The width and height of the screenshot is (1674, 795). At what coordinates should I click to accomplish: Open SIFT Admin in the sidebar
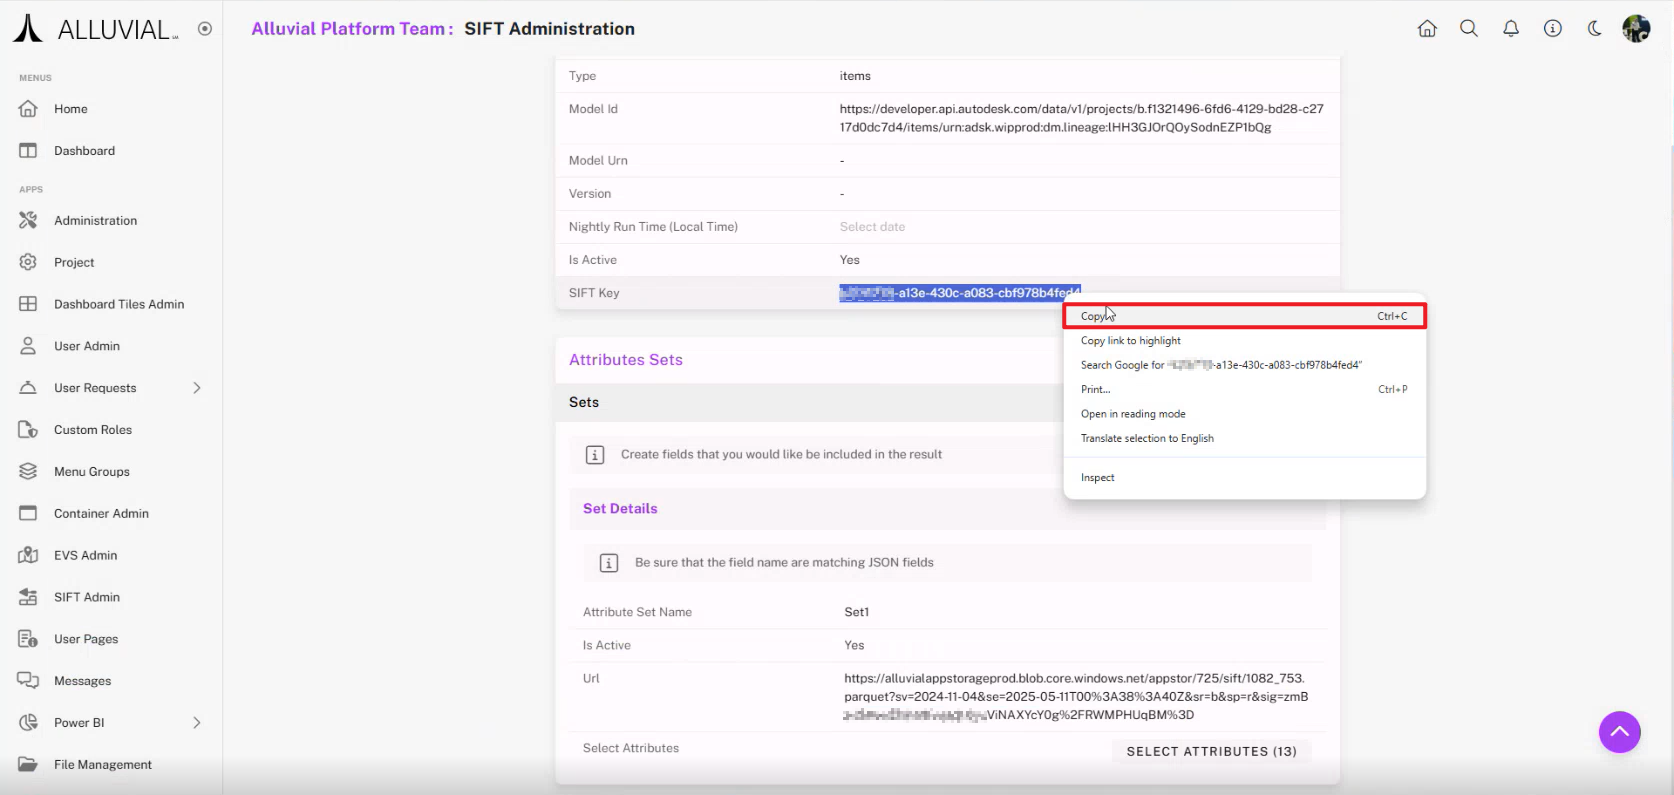click(87, 597)
